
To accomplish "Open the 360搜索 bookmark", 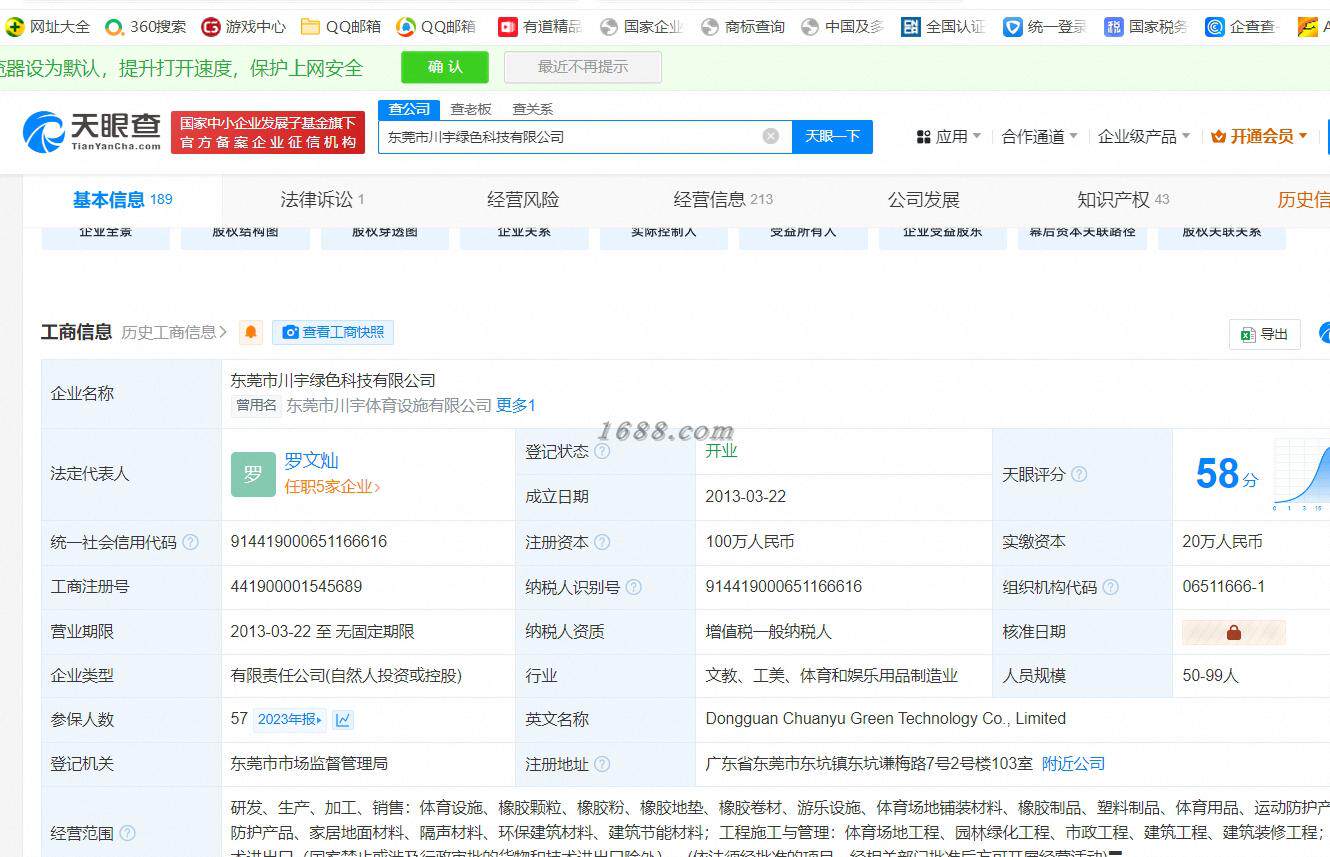I will (146, 27).
